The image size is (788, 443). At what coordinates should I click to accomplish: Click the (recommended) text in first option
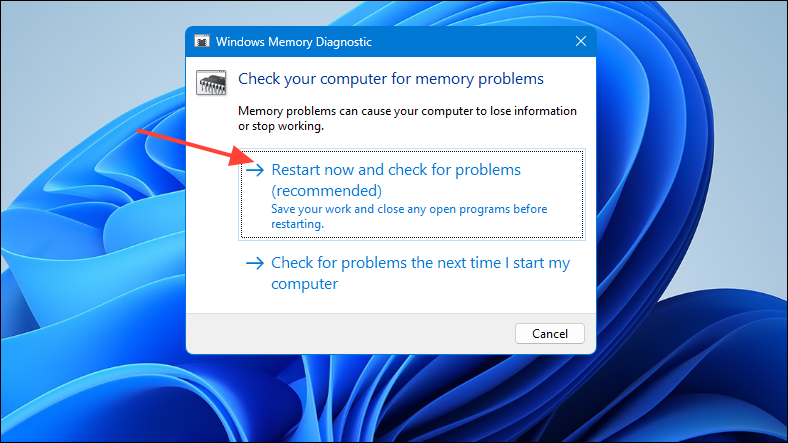click(327, 191)
